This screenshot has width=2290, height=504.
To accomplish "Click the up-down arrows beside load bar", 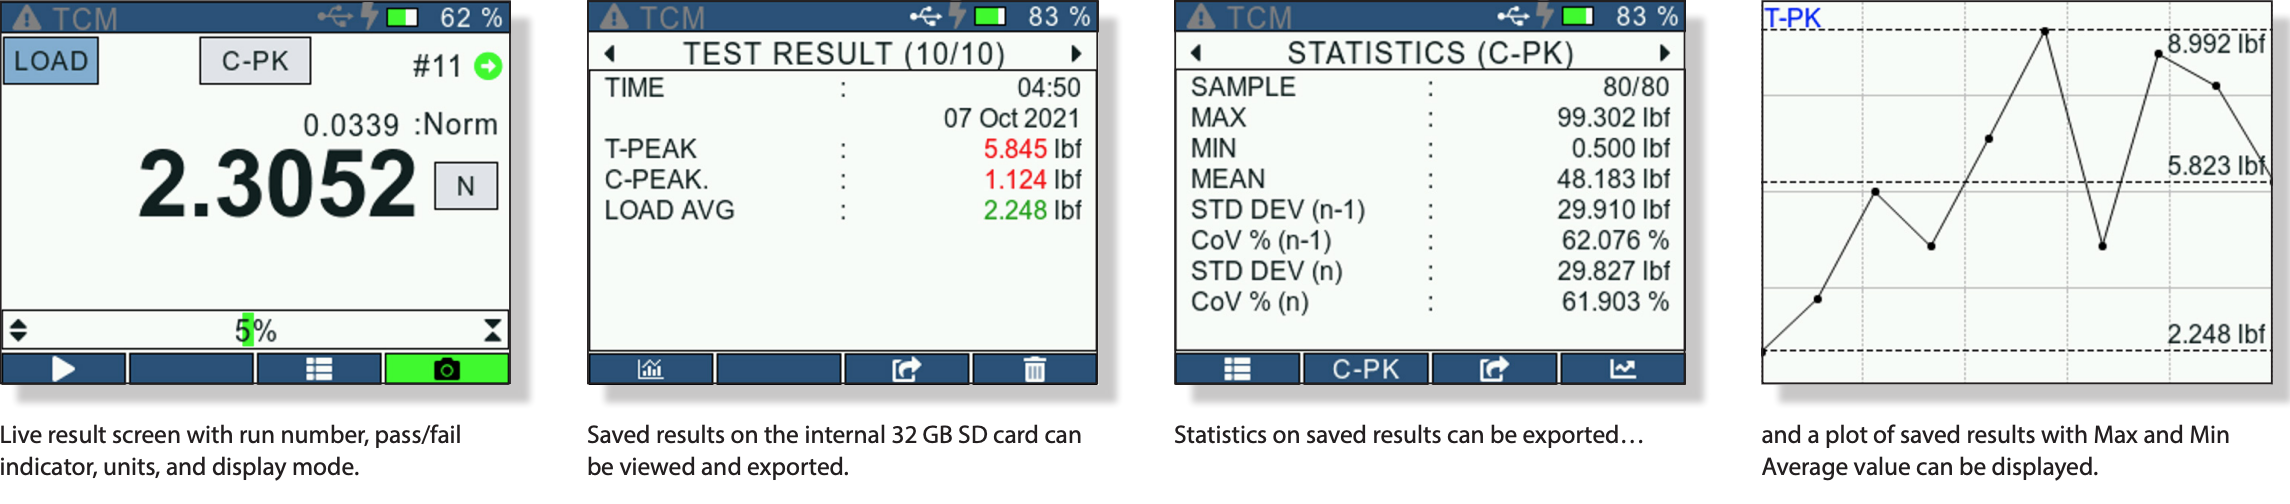I will click(x=18, y=330).
